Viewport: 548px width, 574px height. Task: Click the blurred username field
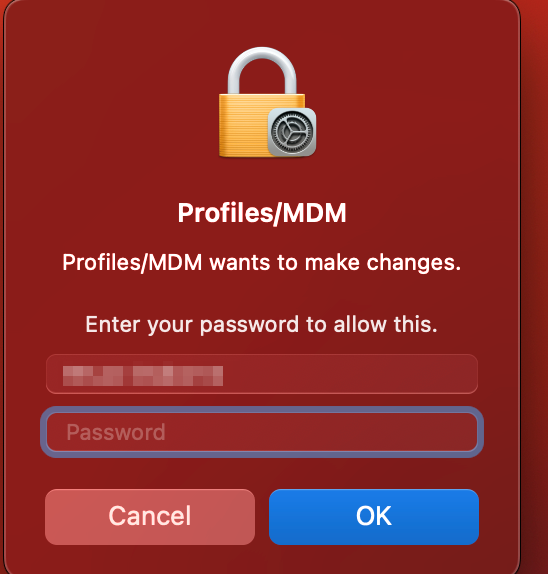click(x=262, y=374)
